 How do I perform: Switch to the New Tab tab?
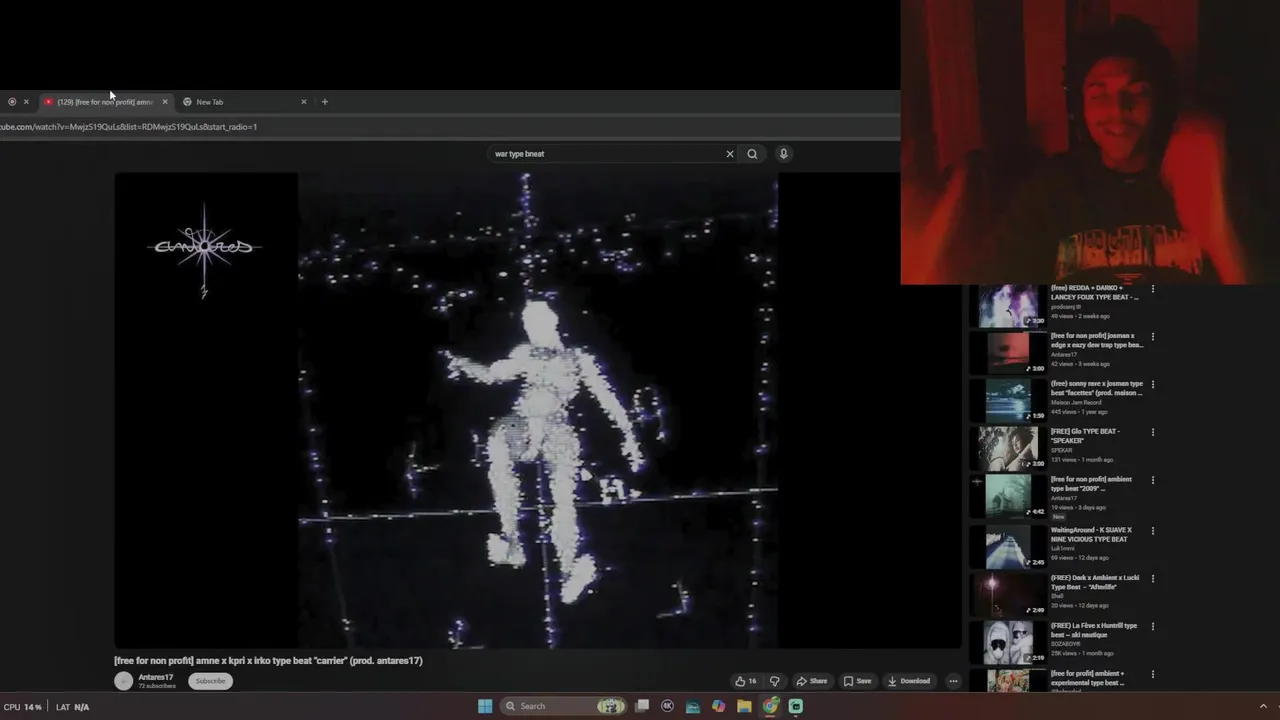point(244,102)
